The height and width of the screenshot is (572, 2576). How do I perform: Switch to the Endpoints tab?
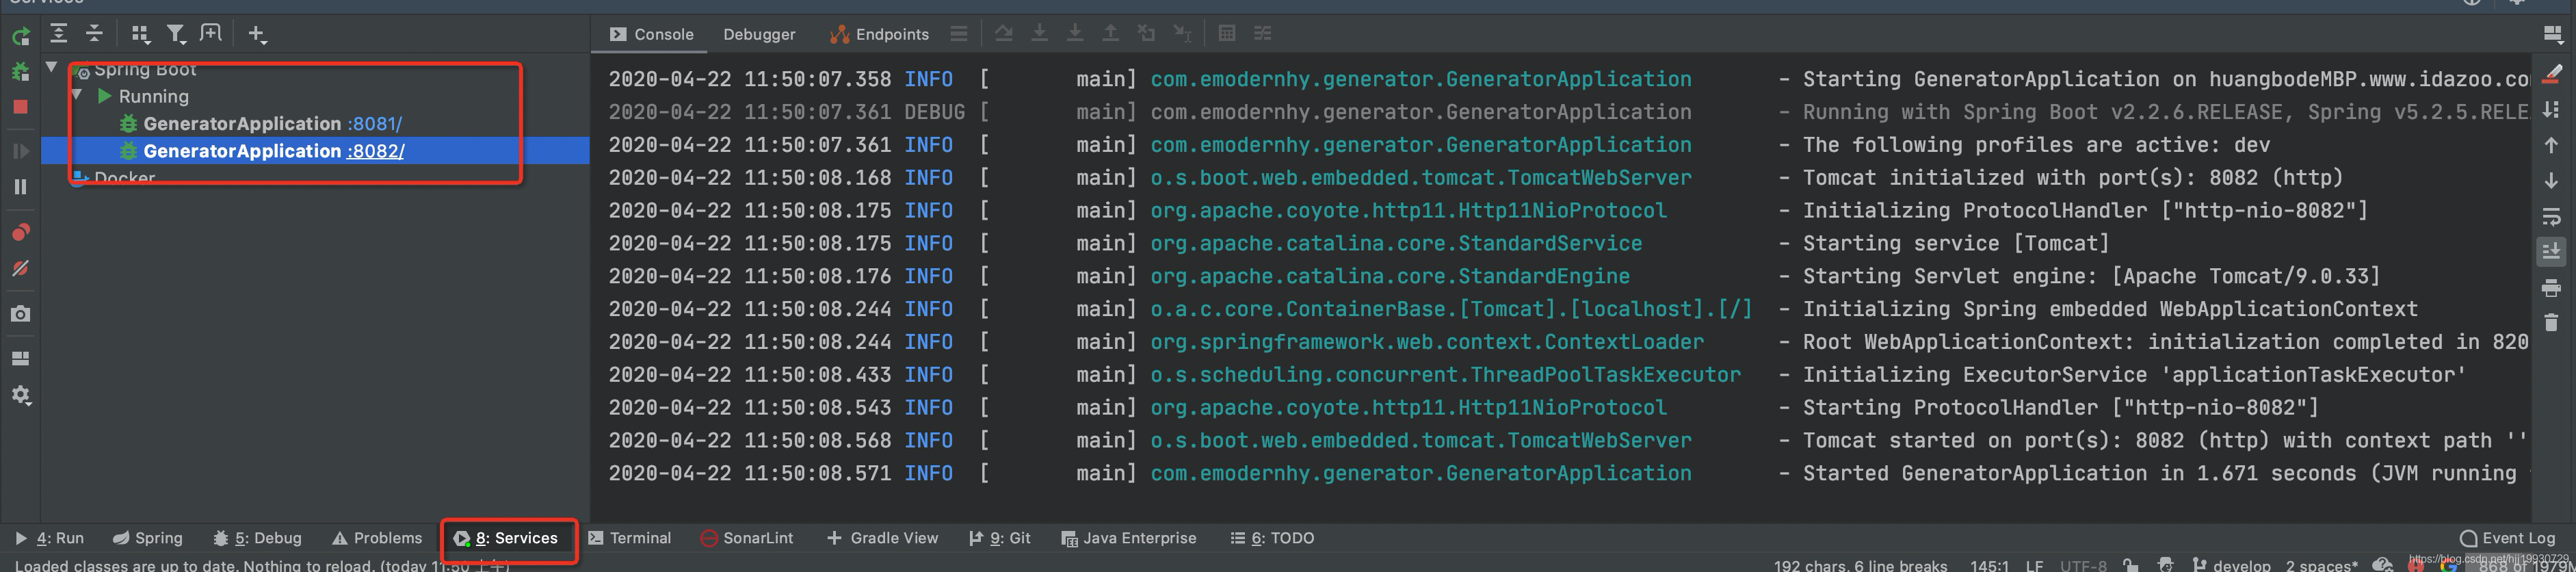click(x=879, y=34)
